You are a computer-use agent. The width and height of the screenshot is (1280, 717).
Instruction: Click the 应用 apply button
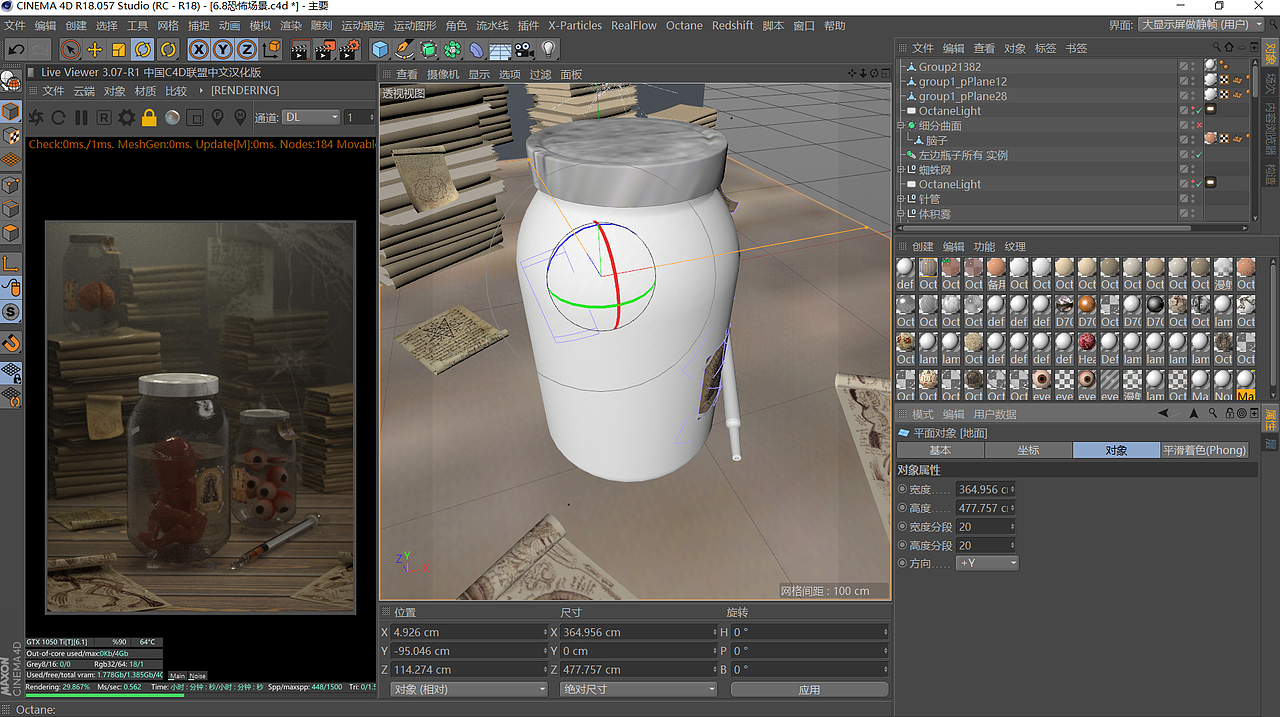809,690
